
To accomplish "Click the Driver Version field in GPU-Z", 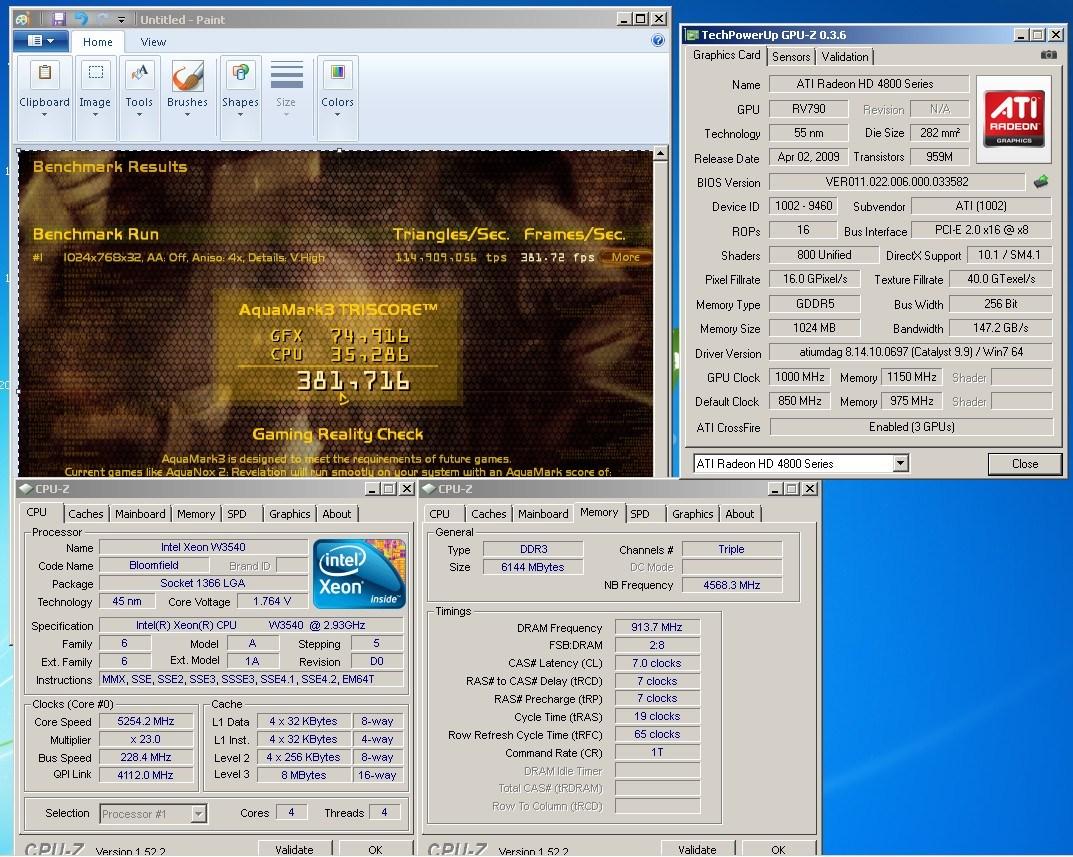I will coord(911,352).
